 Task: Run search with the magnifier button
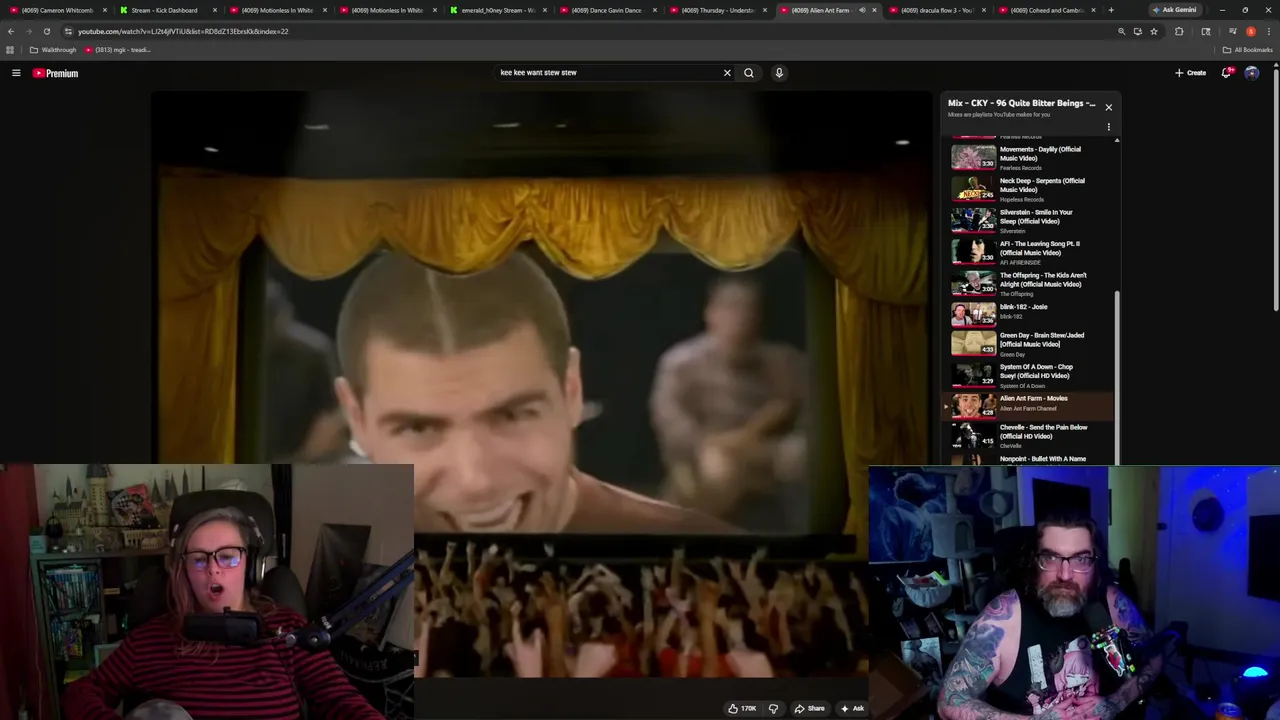tap(748, 73)
